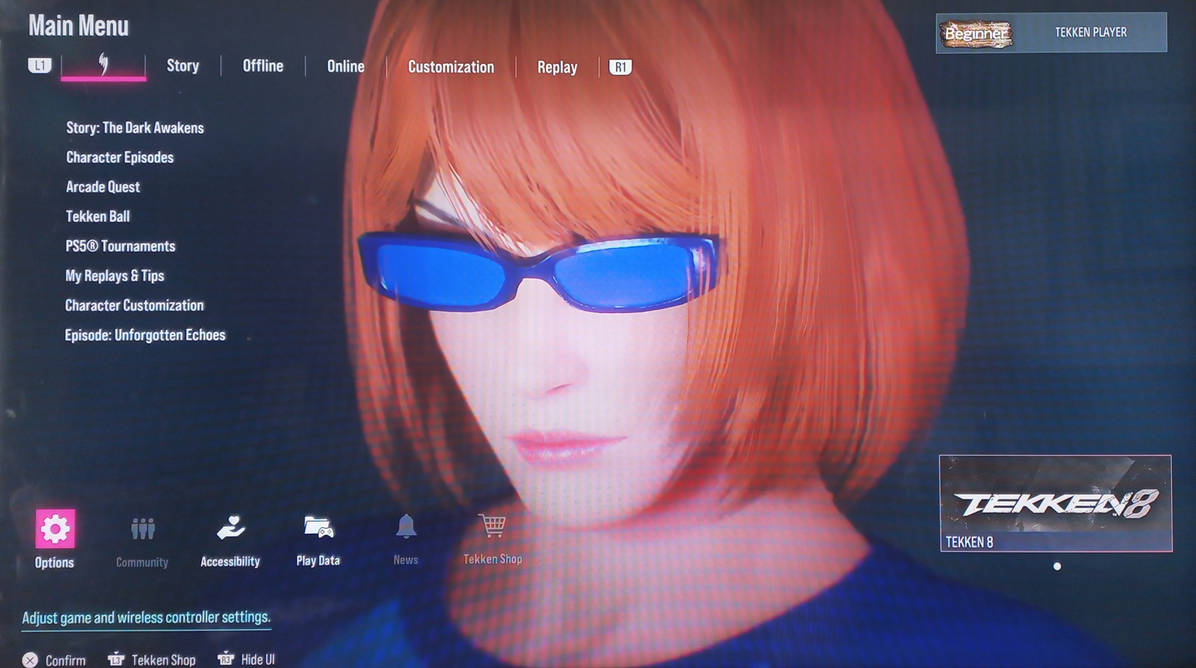This screenshot has width=1196, height=668.
Task: Open the Replay tab
Action: tap(557, 67)
